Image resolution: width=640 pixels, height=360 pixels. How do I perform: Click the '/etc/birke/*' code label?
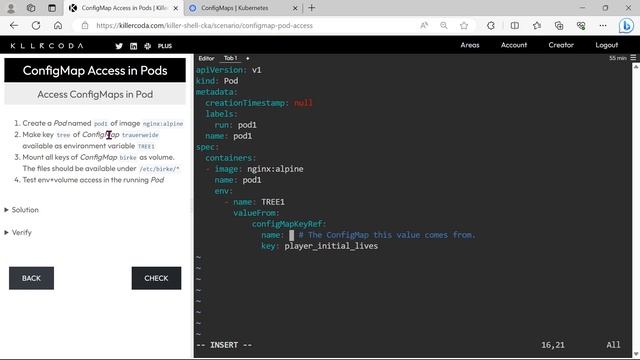click(x=159, y=169)
